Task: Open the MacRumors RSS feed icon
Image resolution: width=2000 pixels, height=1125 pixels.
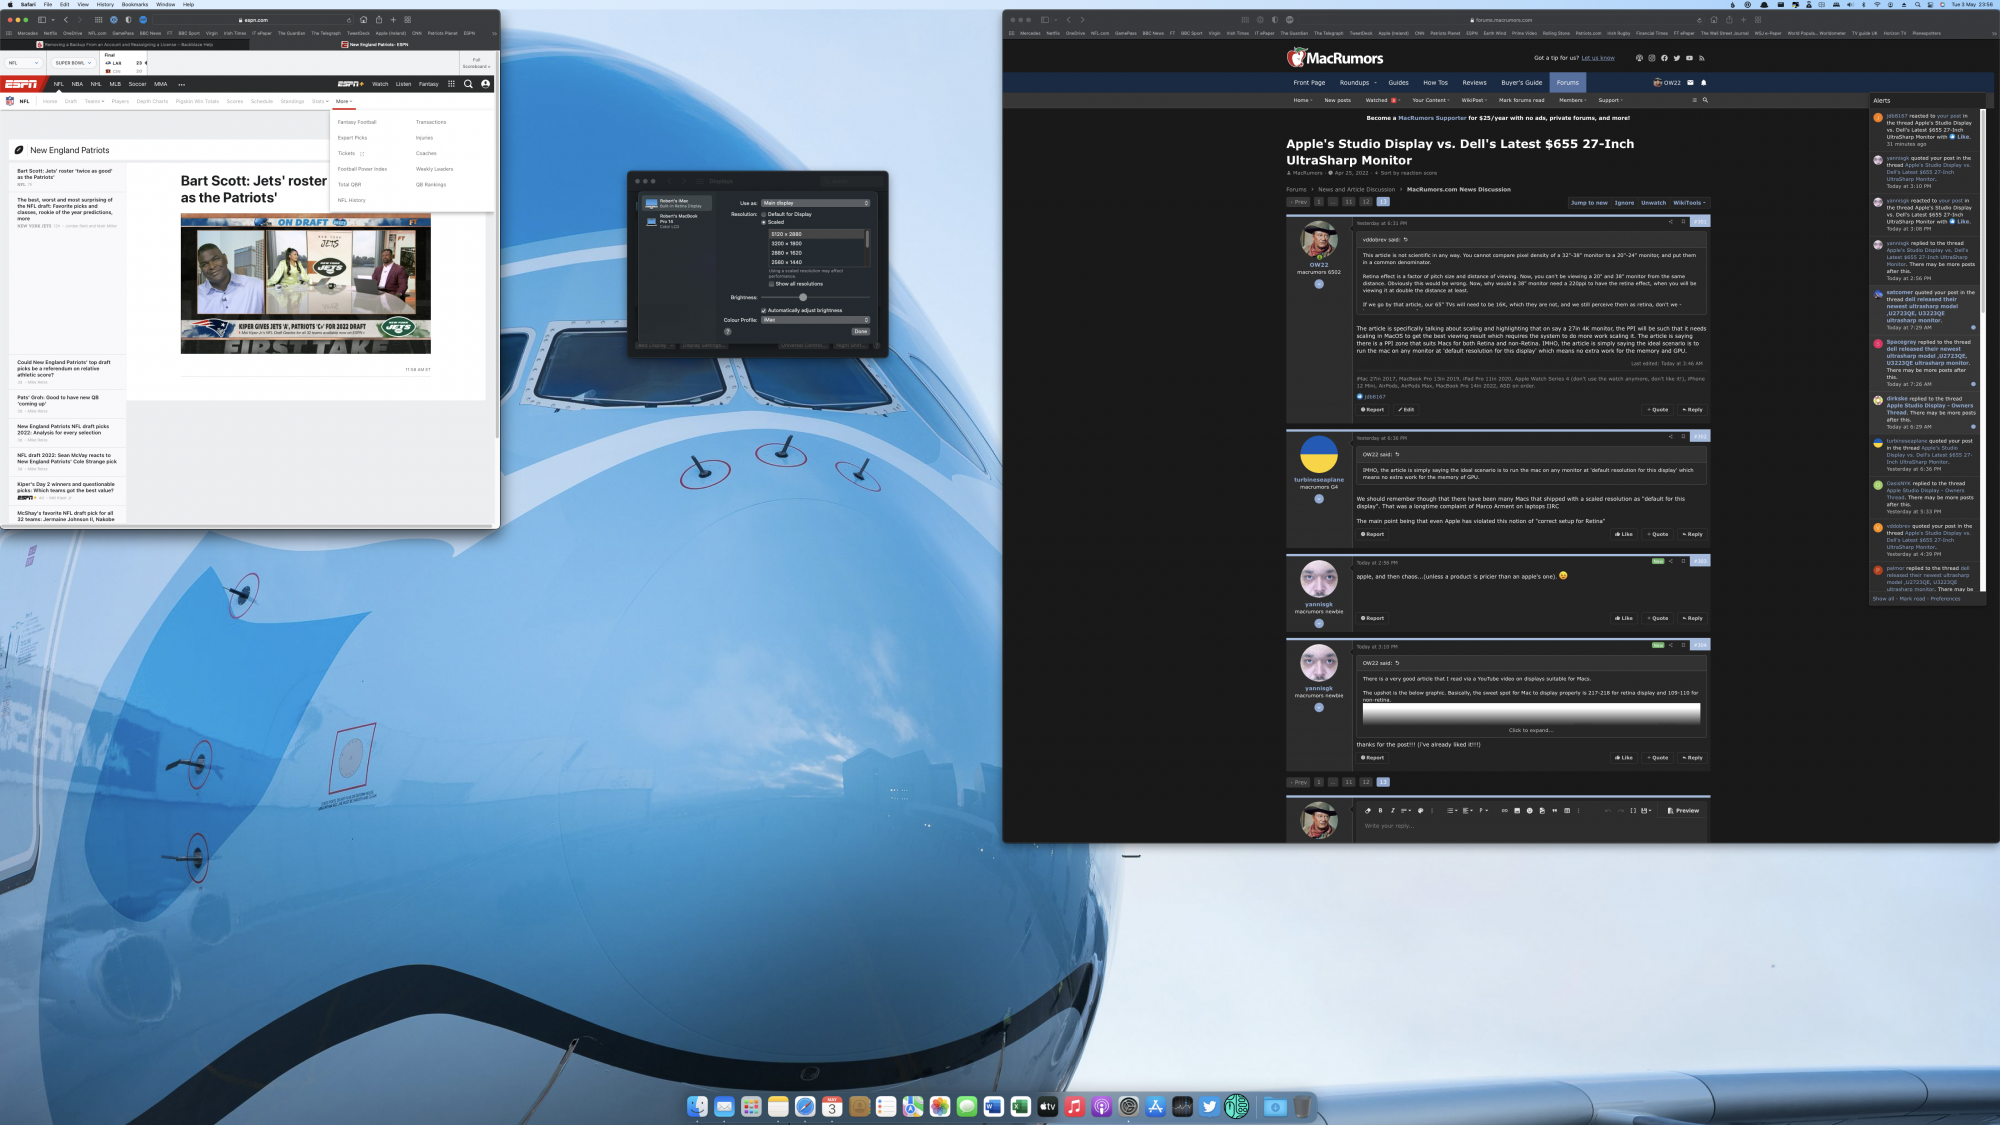Action: pyautogui.click(x=1702, y=58)
